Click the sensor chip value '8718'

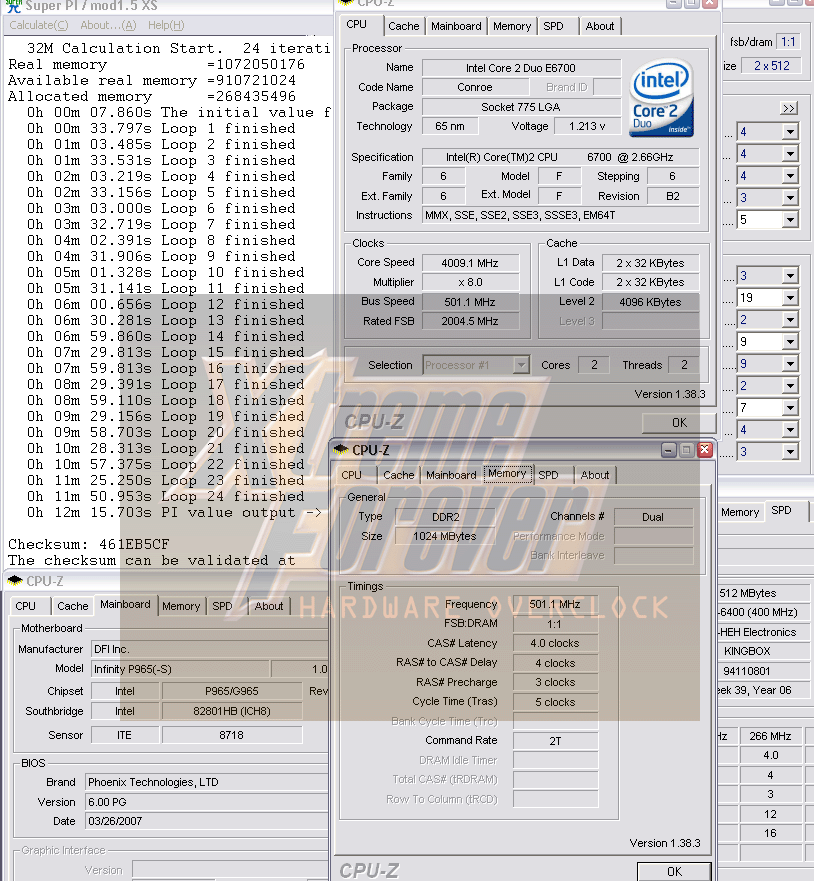tap(231, 735)
